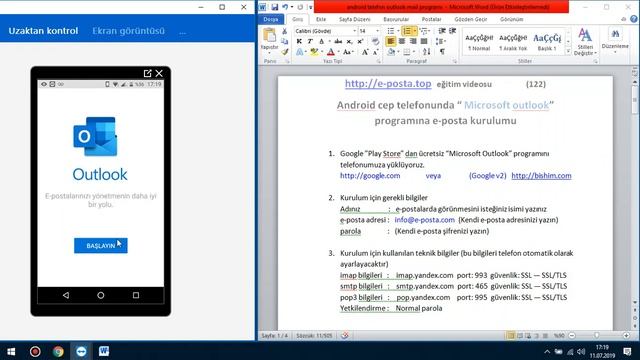Save the Word document from quick access toolbar

tap(275, 7)
